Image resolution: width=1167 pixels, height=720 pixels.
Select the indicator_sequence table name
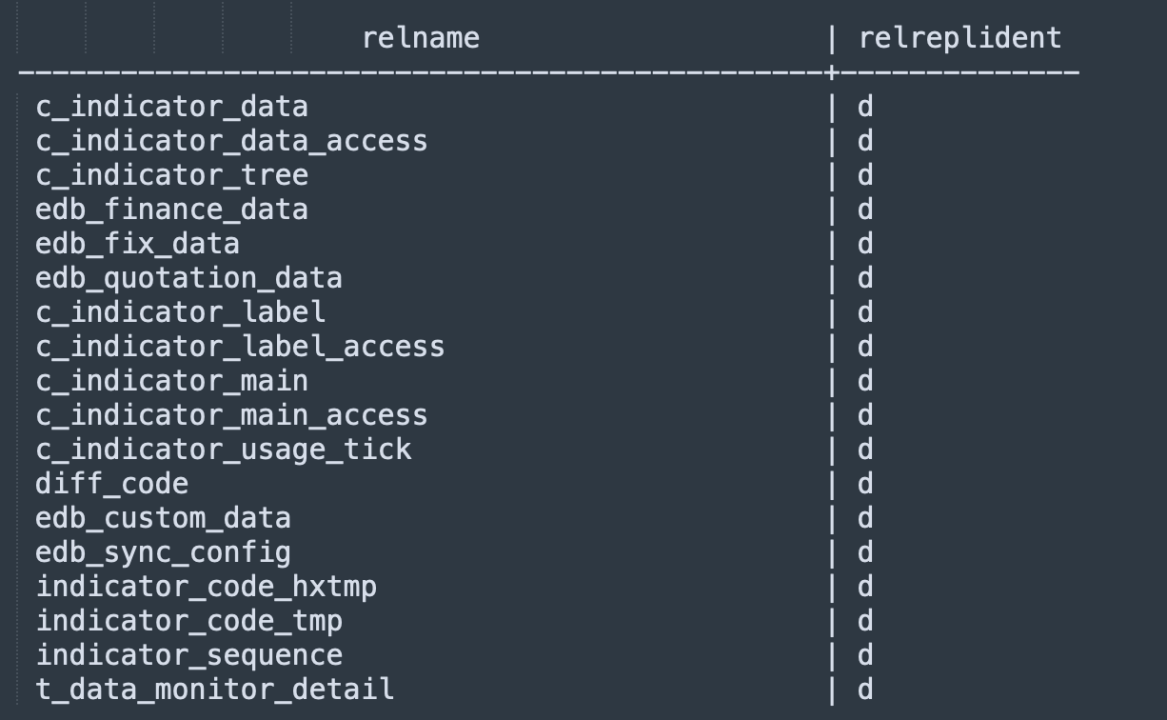(x=189, y=655)
